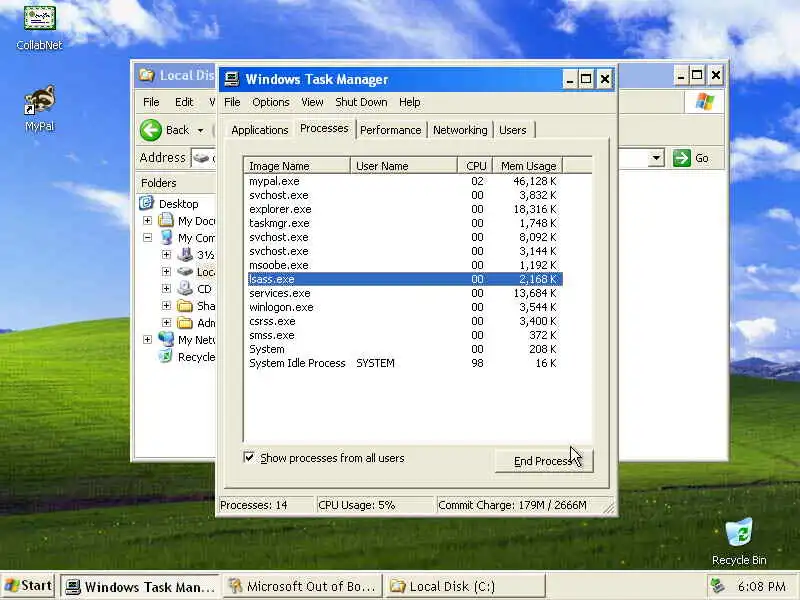Click the Start button
Image resolution: width=800 pixels, height=600 pixels.
(x=29, y=586)
